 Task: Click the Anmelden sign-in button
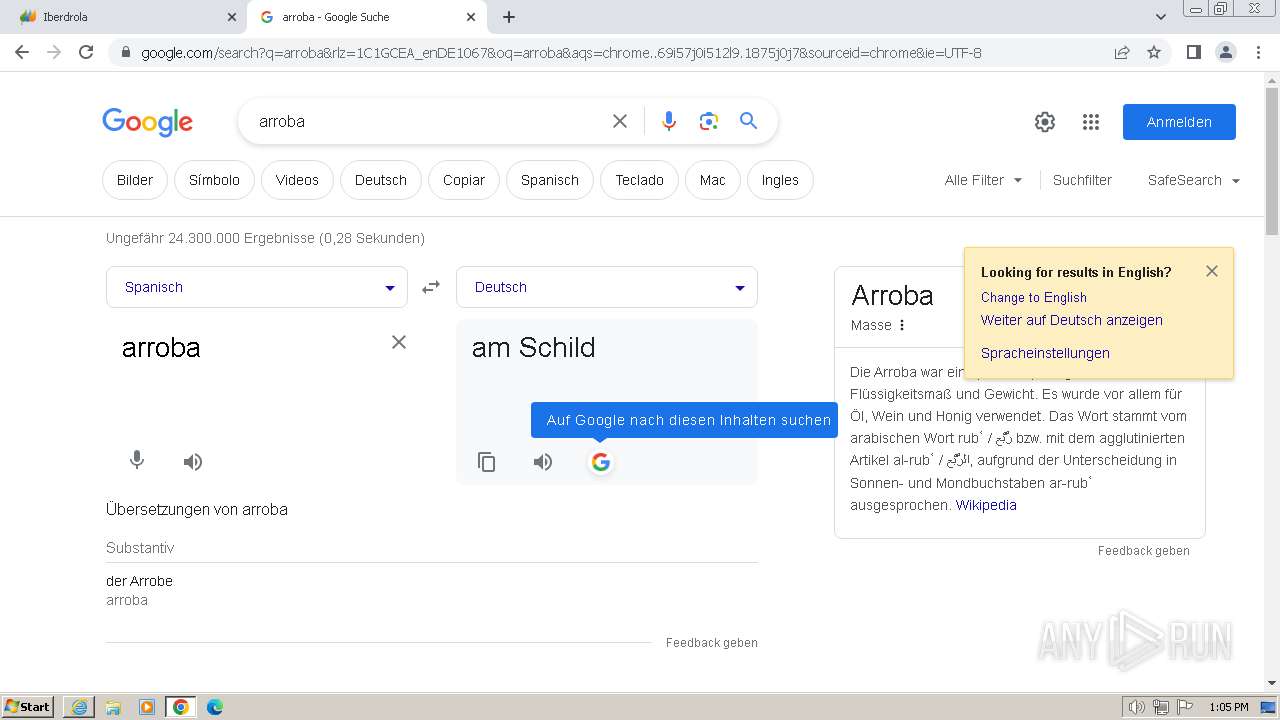(1179, 122)
